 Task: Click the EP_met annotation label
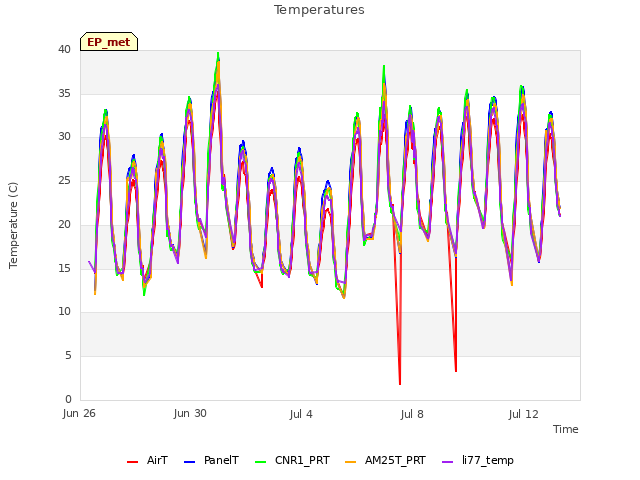pyautogui.click(x=109, y=42)
